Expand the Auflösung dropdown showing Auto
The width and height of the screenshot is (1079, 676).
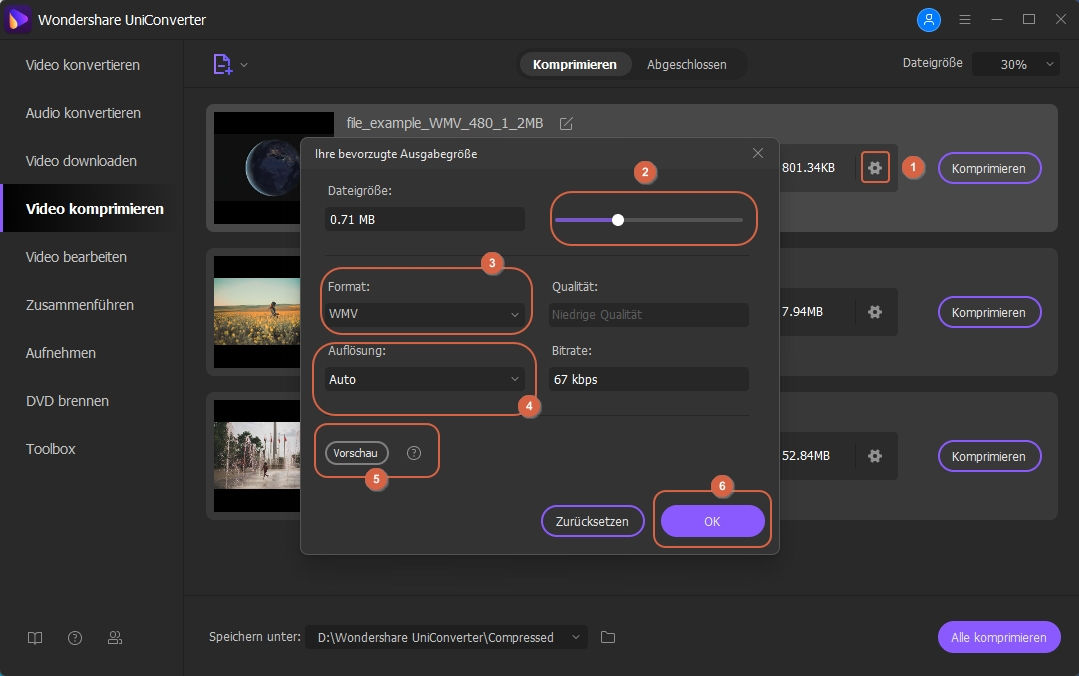click(425, 379)
